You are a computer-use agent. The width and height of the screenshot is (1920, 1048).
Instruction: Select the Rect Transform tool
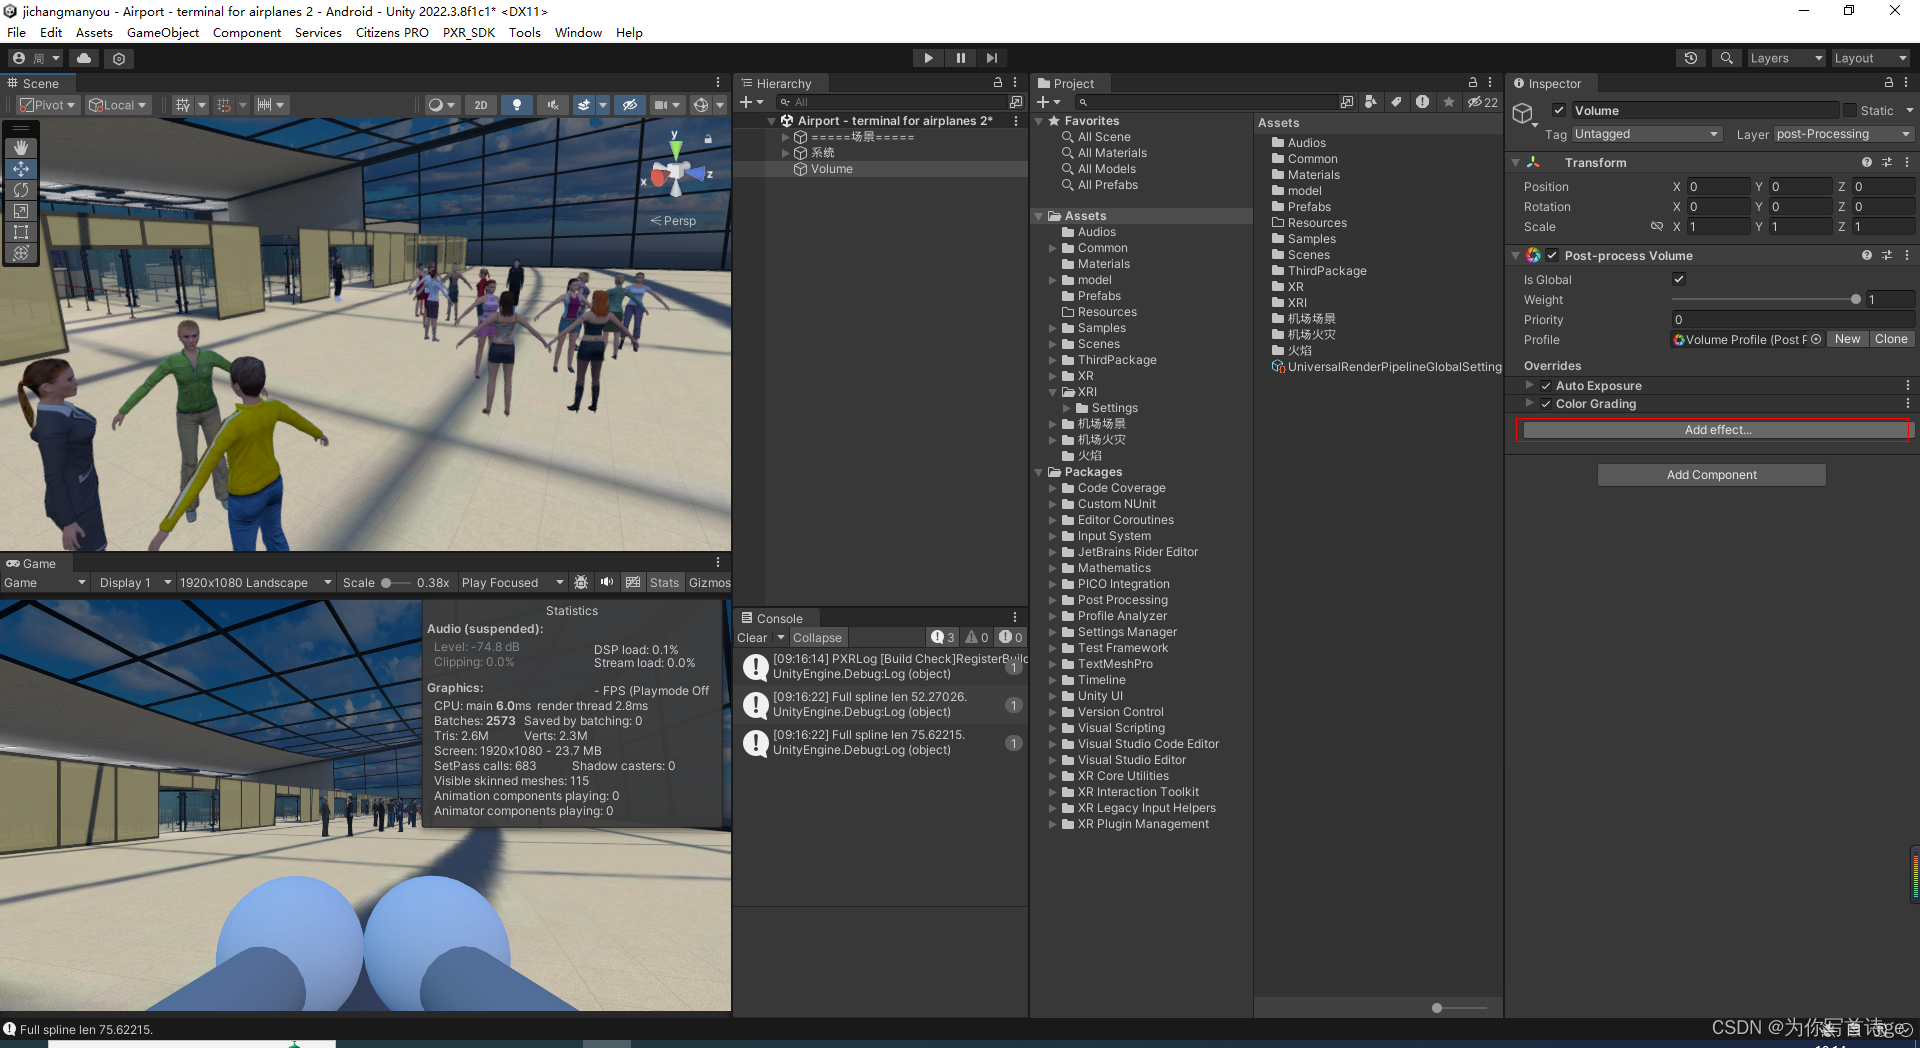click(21, 232)
